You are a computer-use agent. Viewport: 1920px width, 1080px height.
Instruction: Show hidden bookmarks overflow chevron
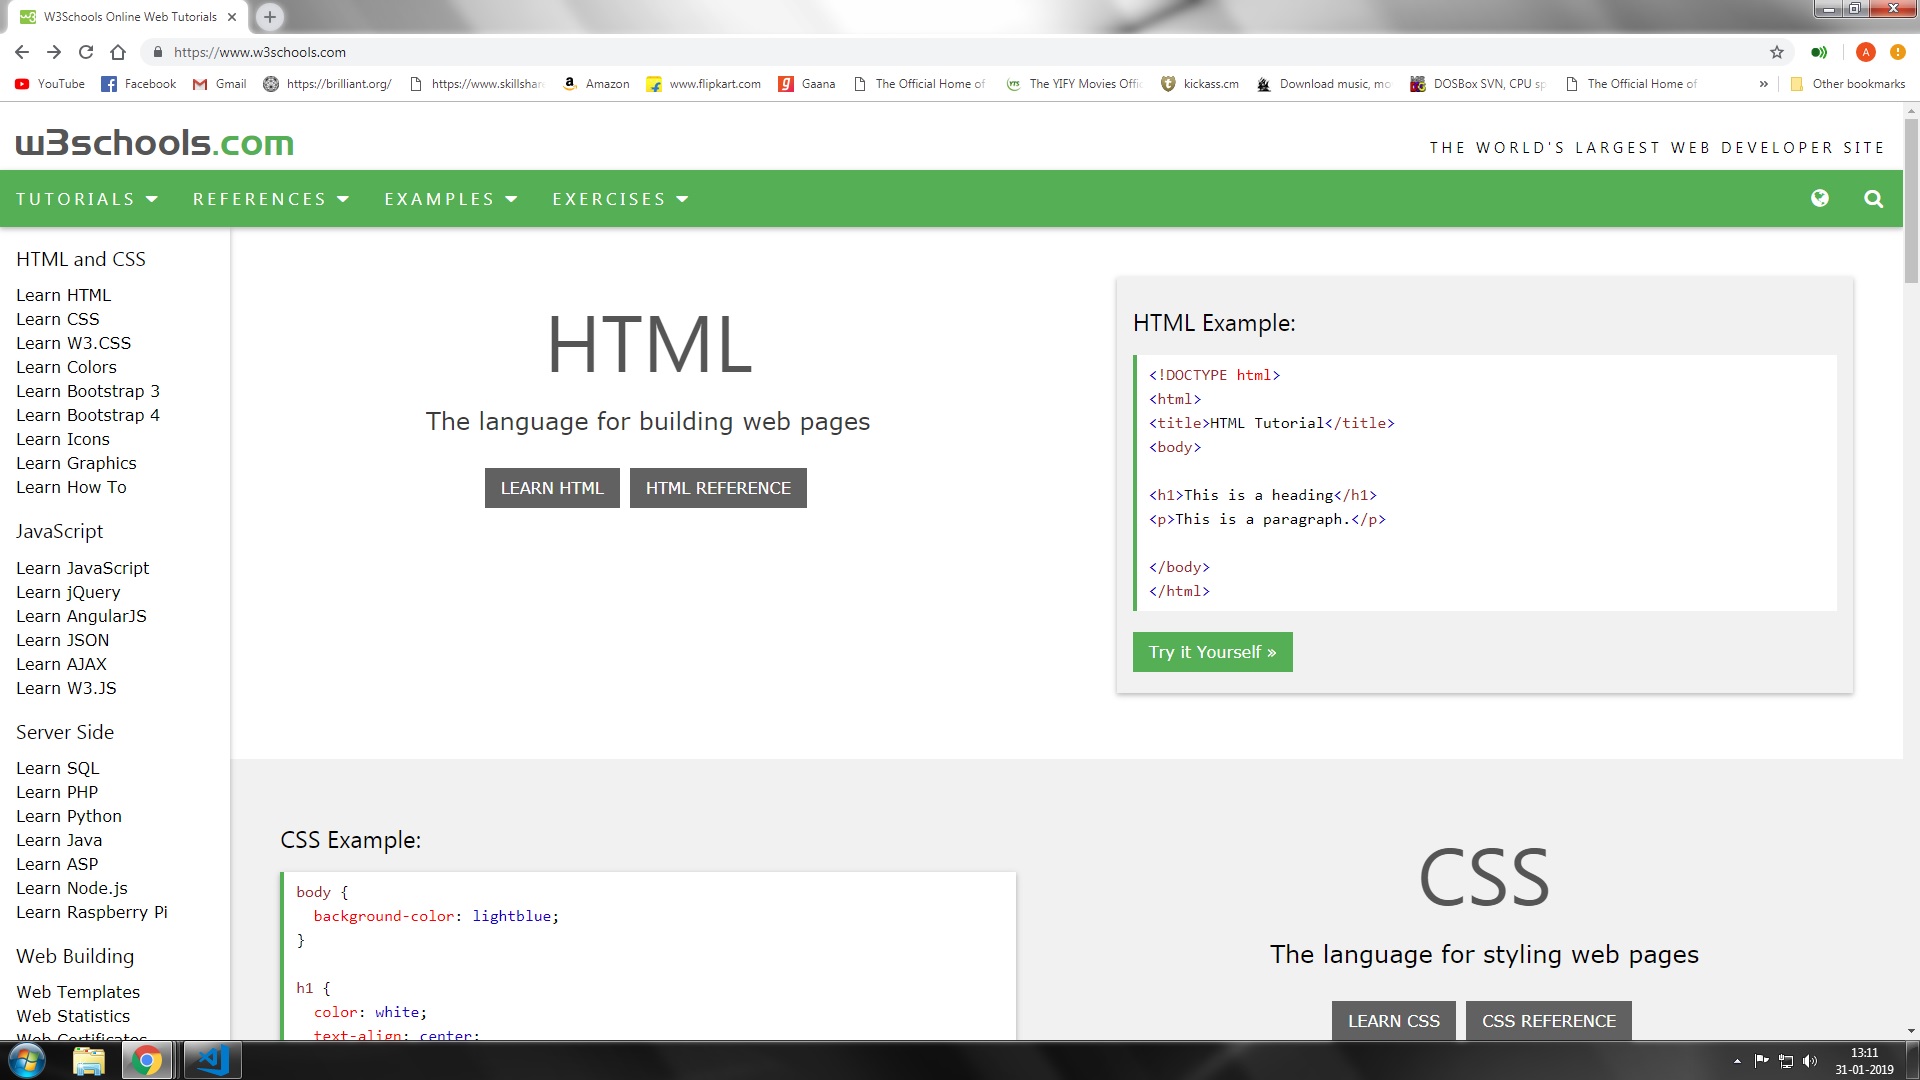coord(1763,84)
